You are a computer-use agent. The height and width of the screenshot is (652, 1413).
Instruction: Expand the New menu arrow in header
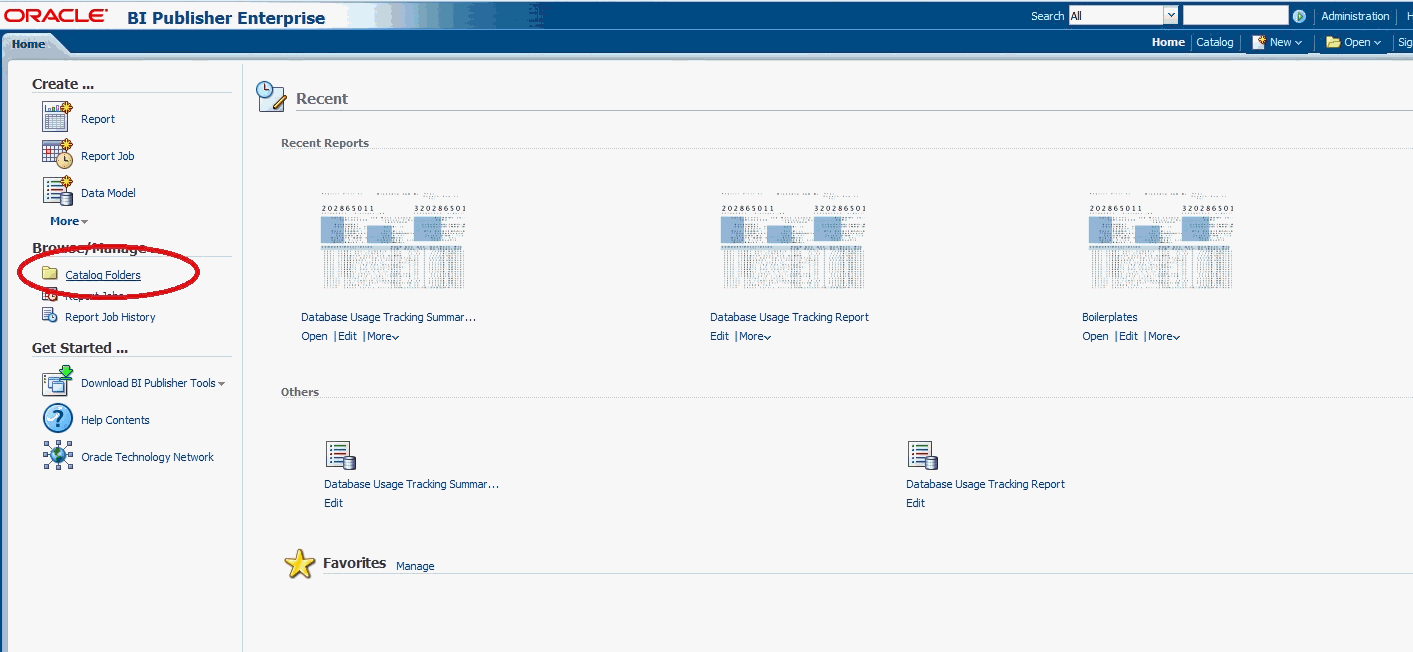tap(1299, 43)
